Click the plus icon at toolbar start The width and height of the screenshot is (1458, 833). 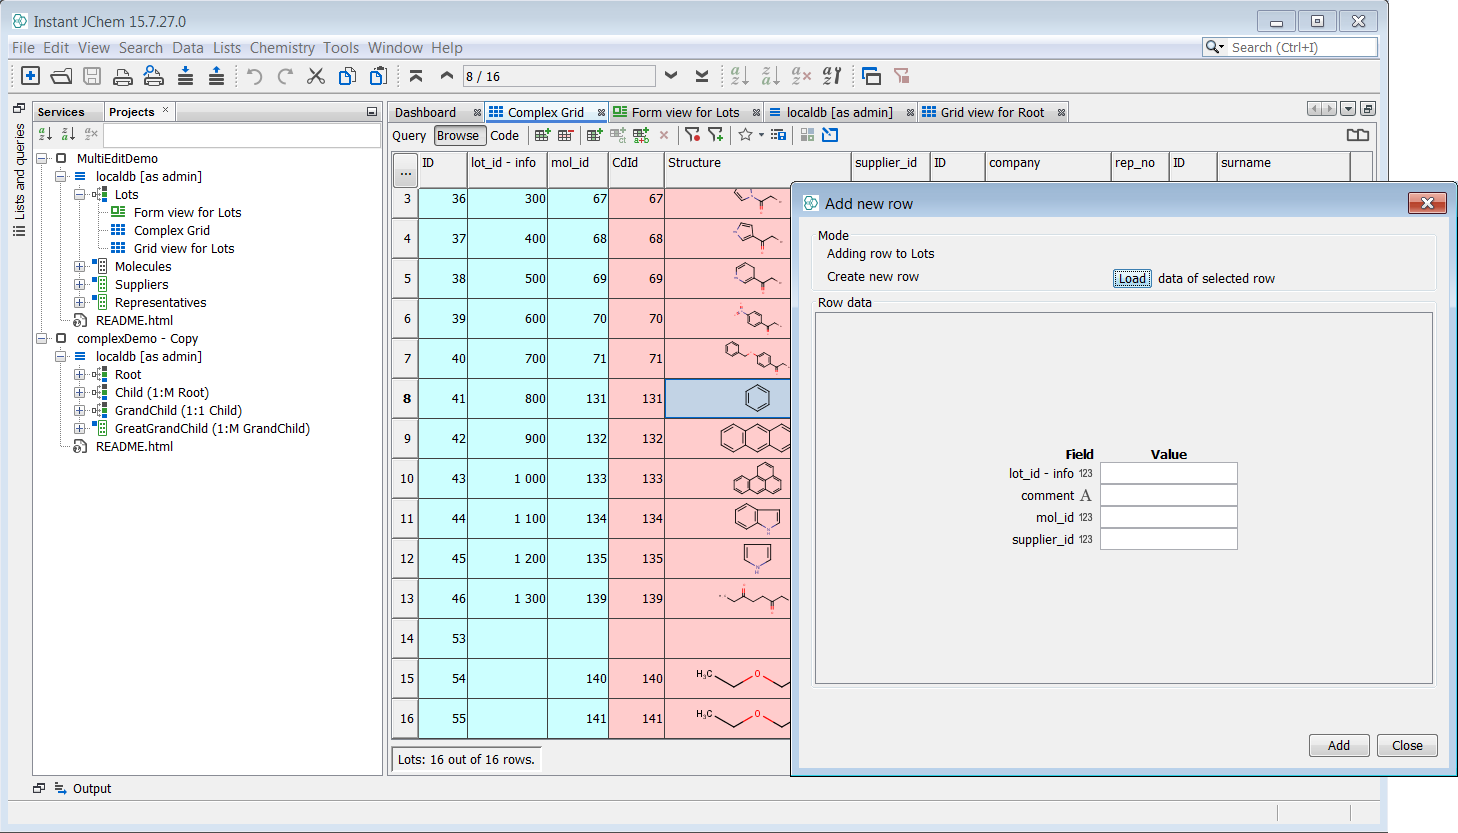[x=30, y=76]
